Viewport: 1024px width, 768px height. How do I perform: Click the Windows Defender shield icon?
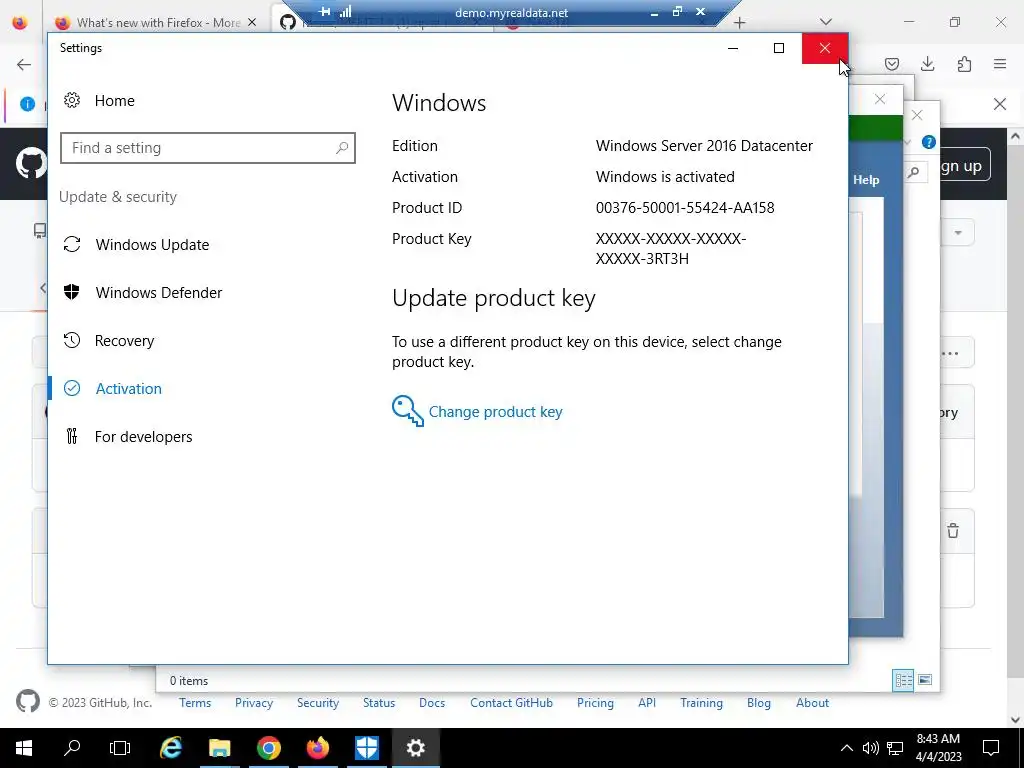[x=72, y=292]
